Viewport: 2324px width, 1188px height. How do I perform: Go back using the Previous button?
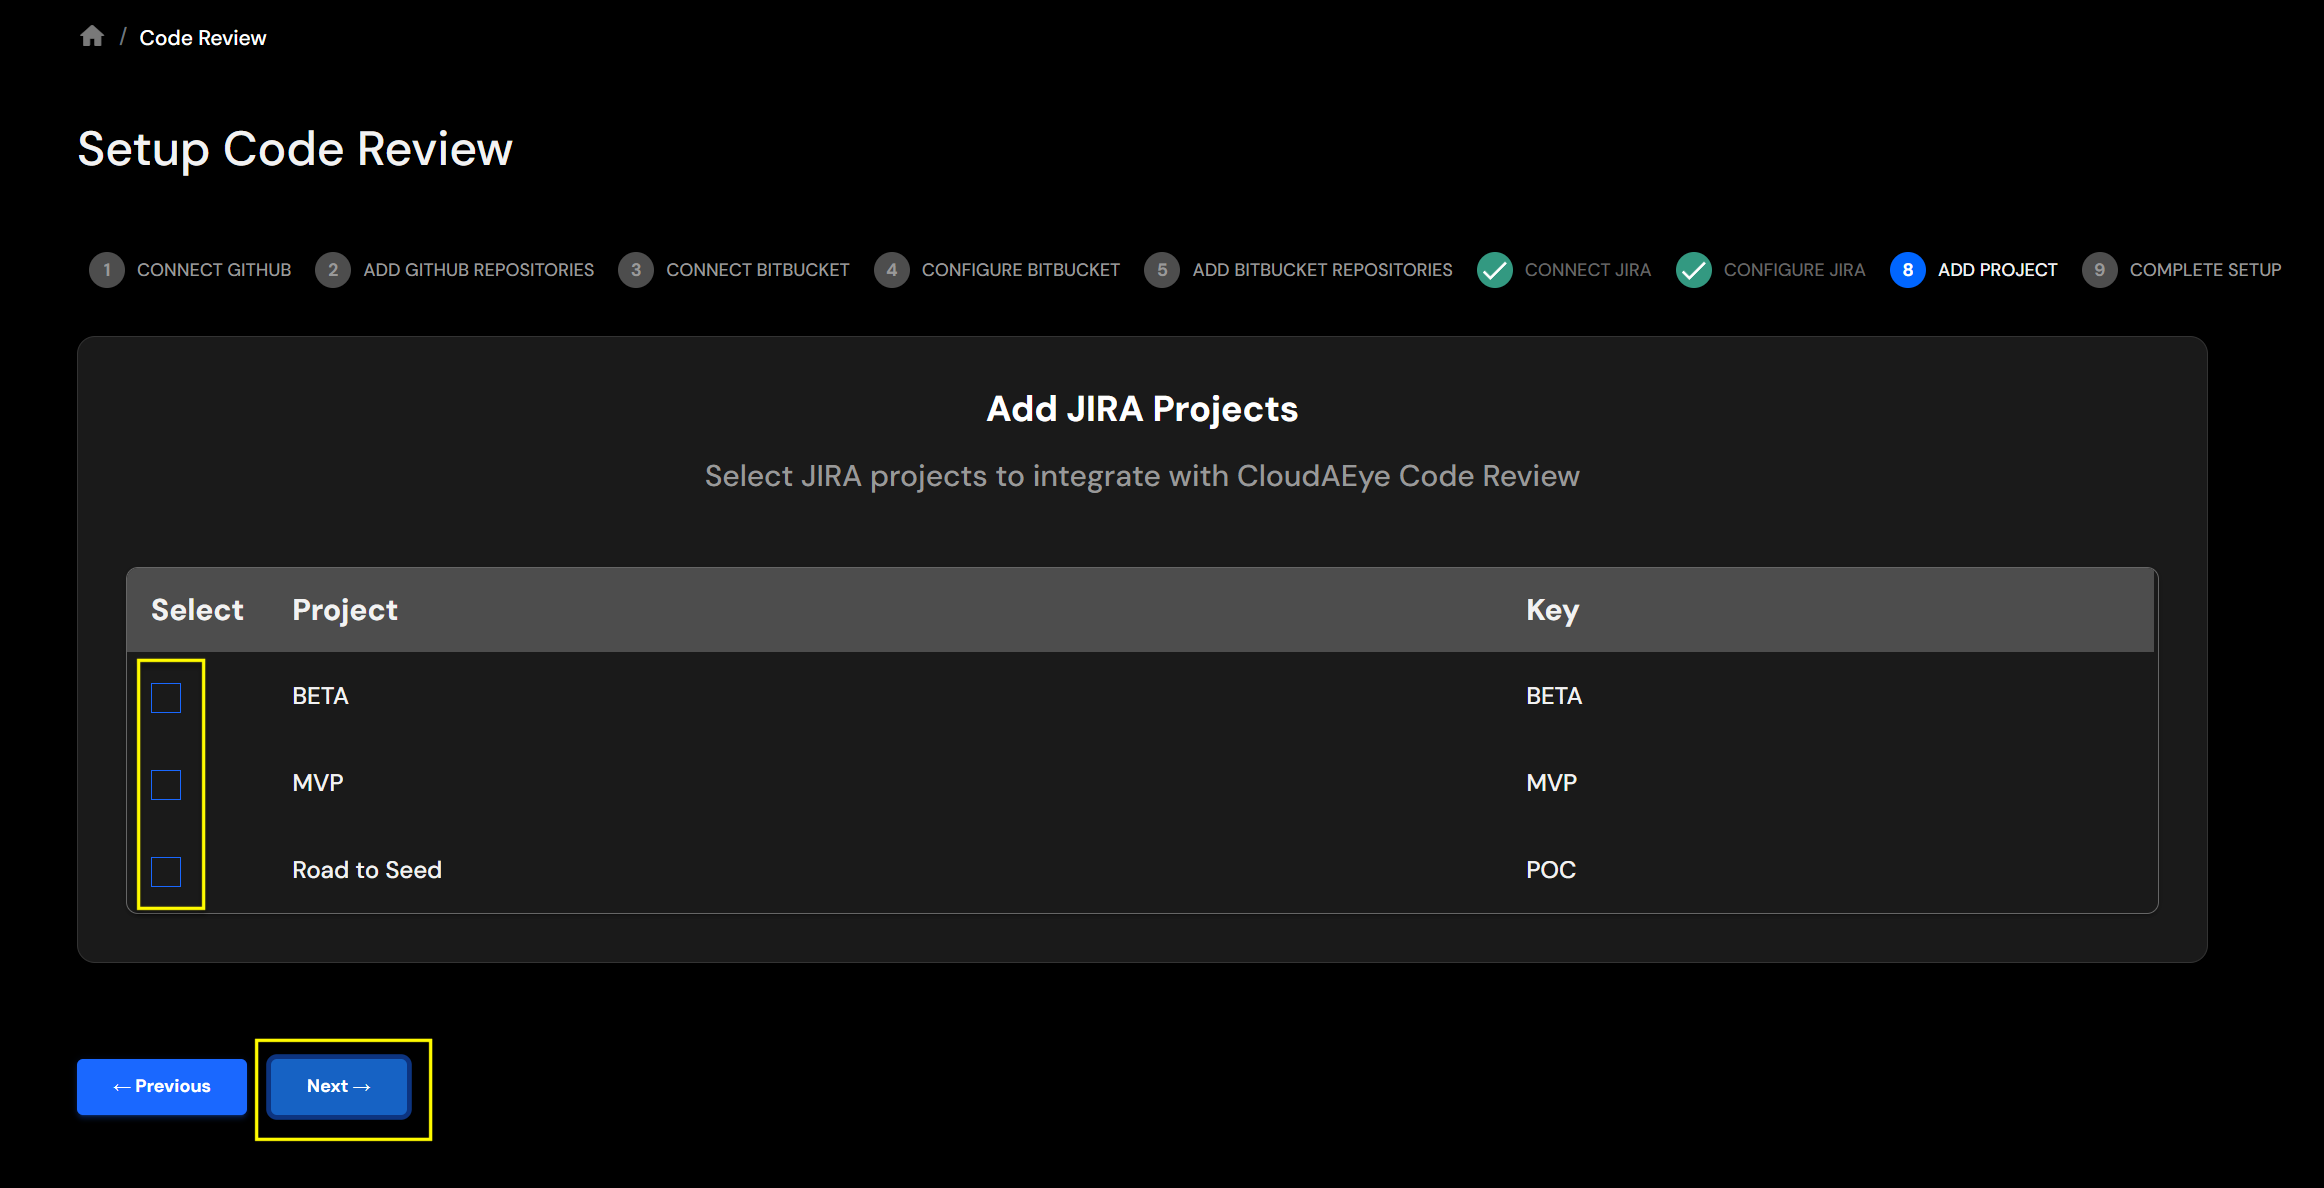[161, 1086]
